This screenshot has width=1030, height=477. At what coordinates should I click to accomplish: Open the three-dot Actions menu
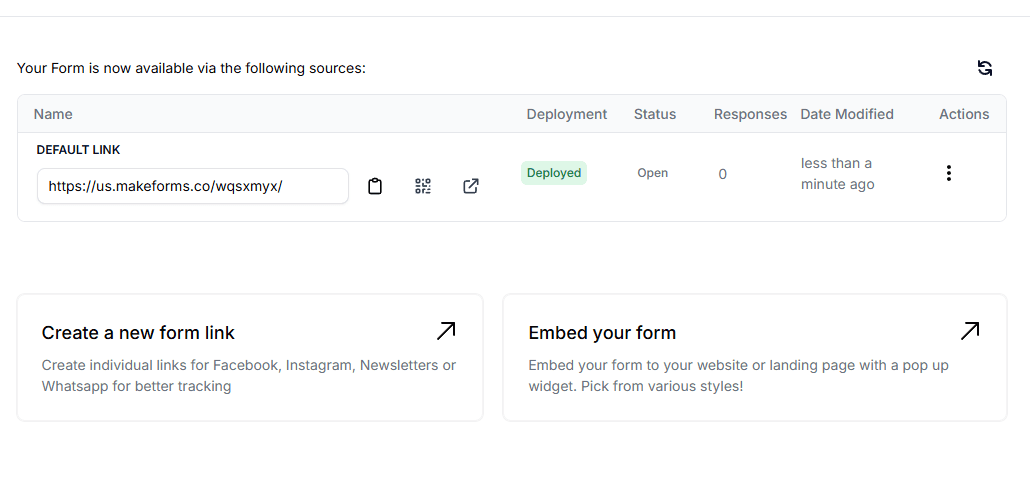pos(948,173)
